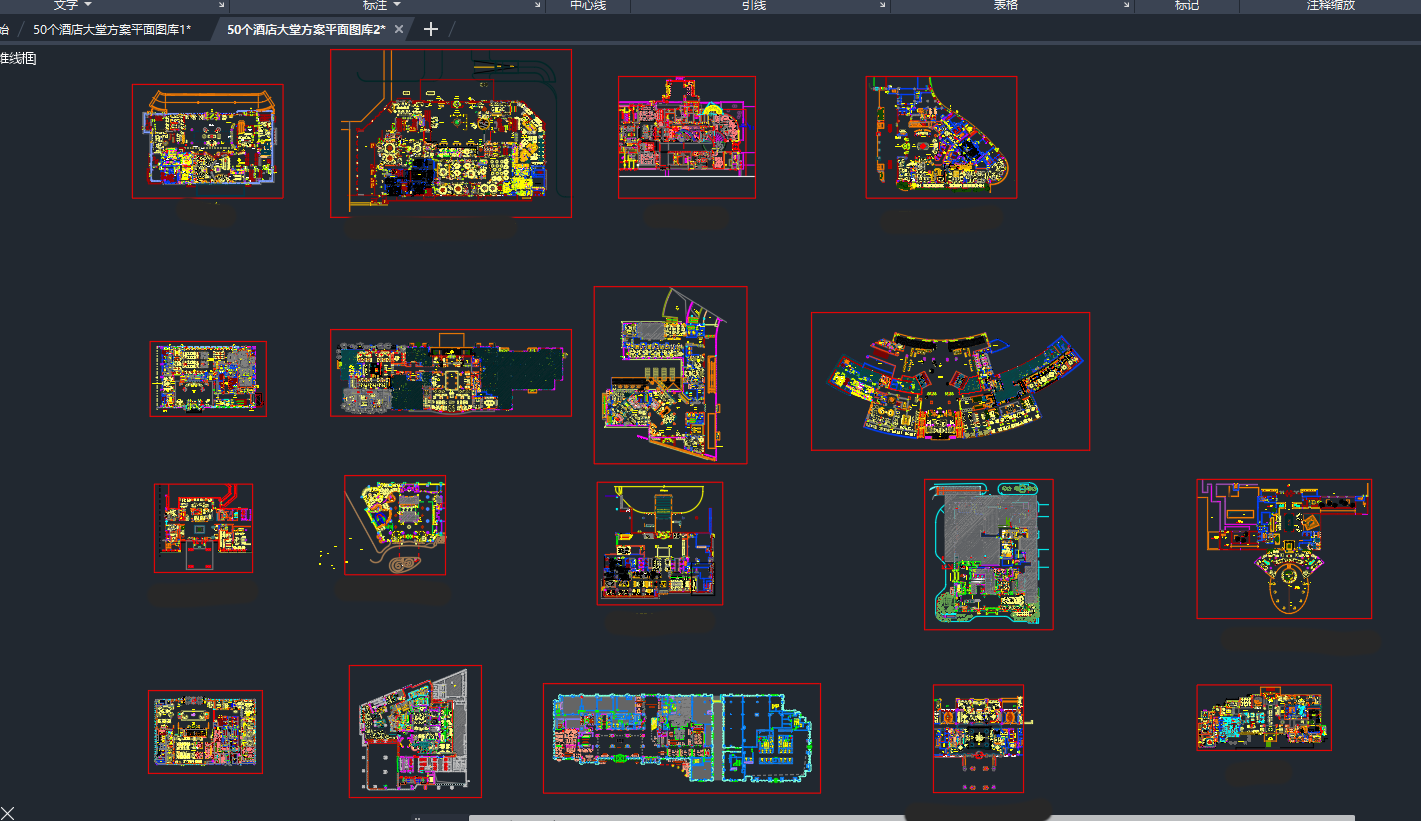Open the 表格 panel dialog launcher arrow
The height and width of the screenshot is (821, 1421).
pyautogui.click(x=1126, y=5)
